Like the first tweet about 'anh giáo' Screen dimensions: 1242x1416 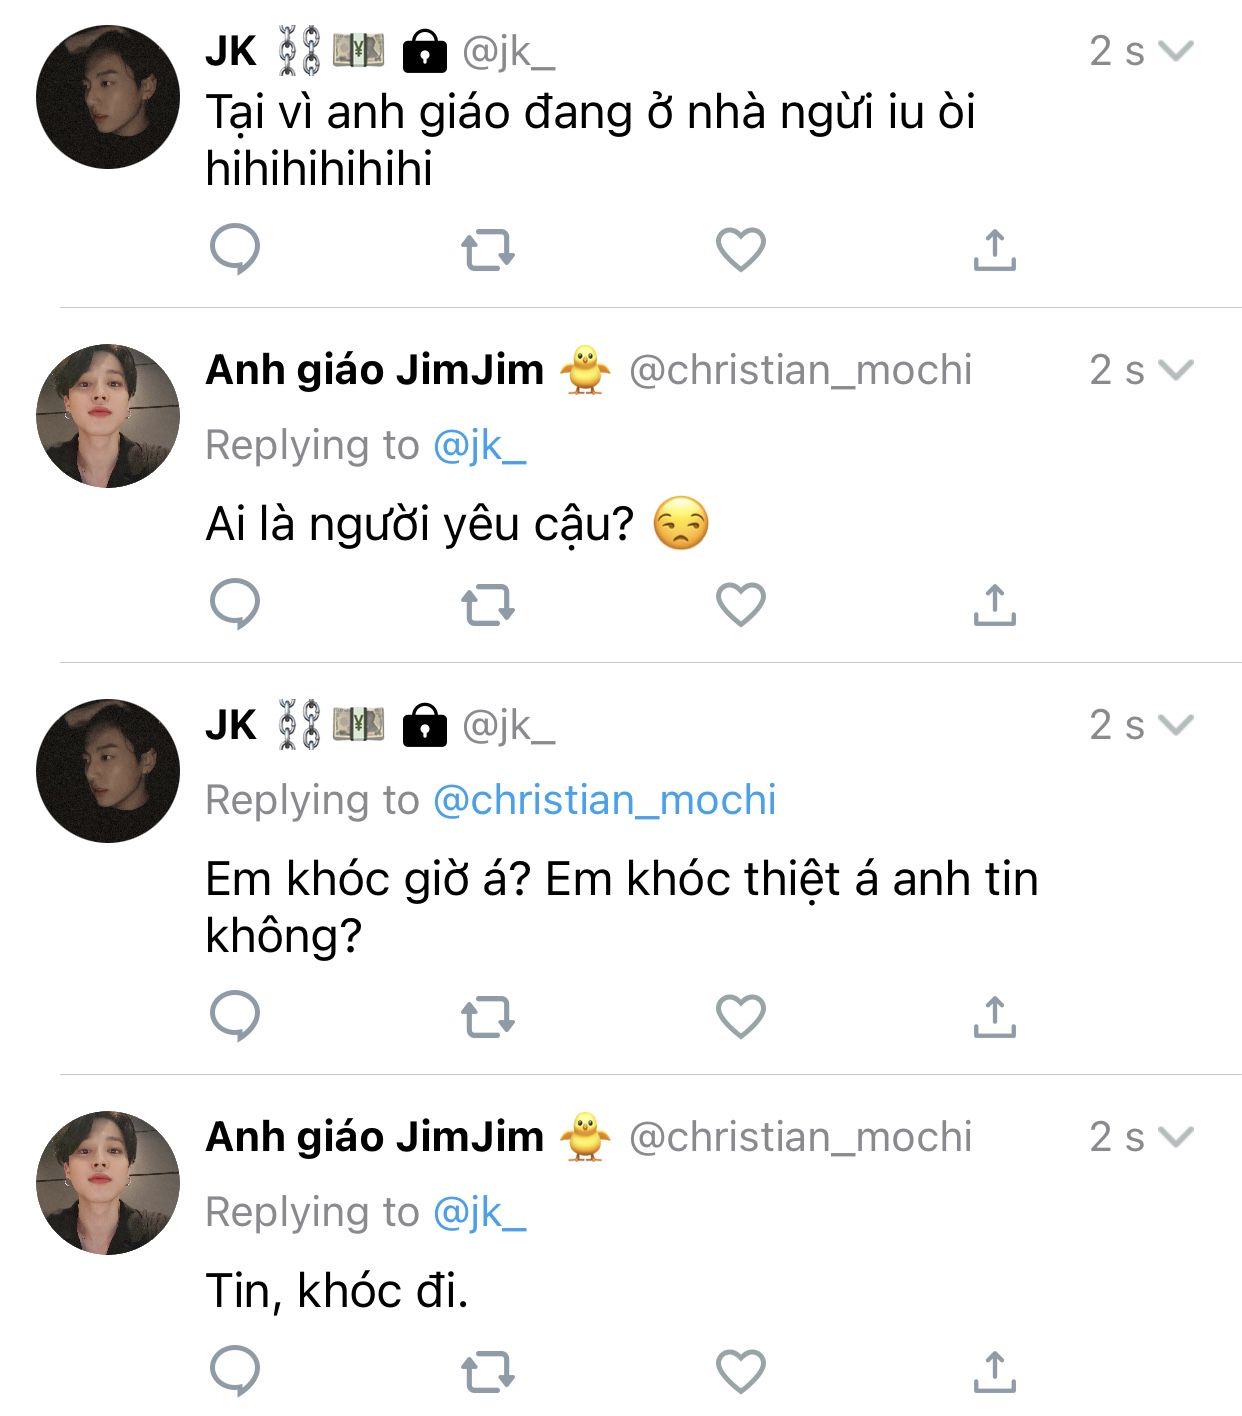[x=741, y=249]
